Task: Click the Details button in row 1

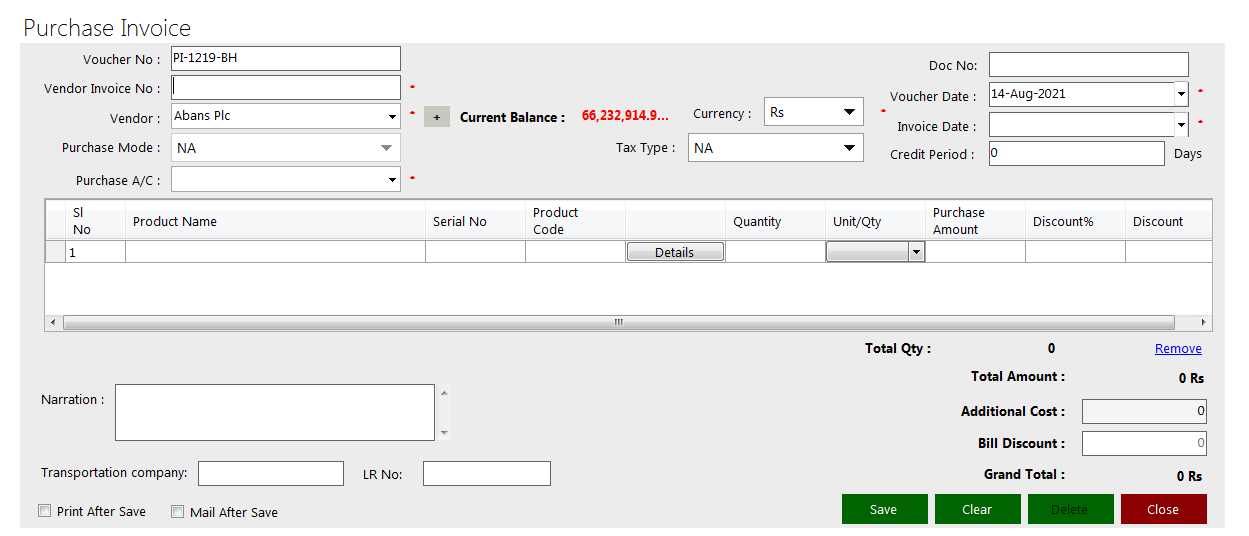Action: tap(675, 253)
